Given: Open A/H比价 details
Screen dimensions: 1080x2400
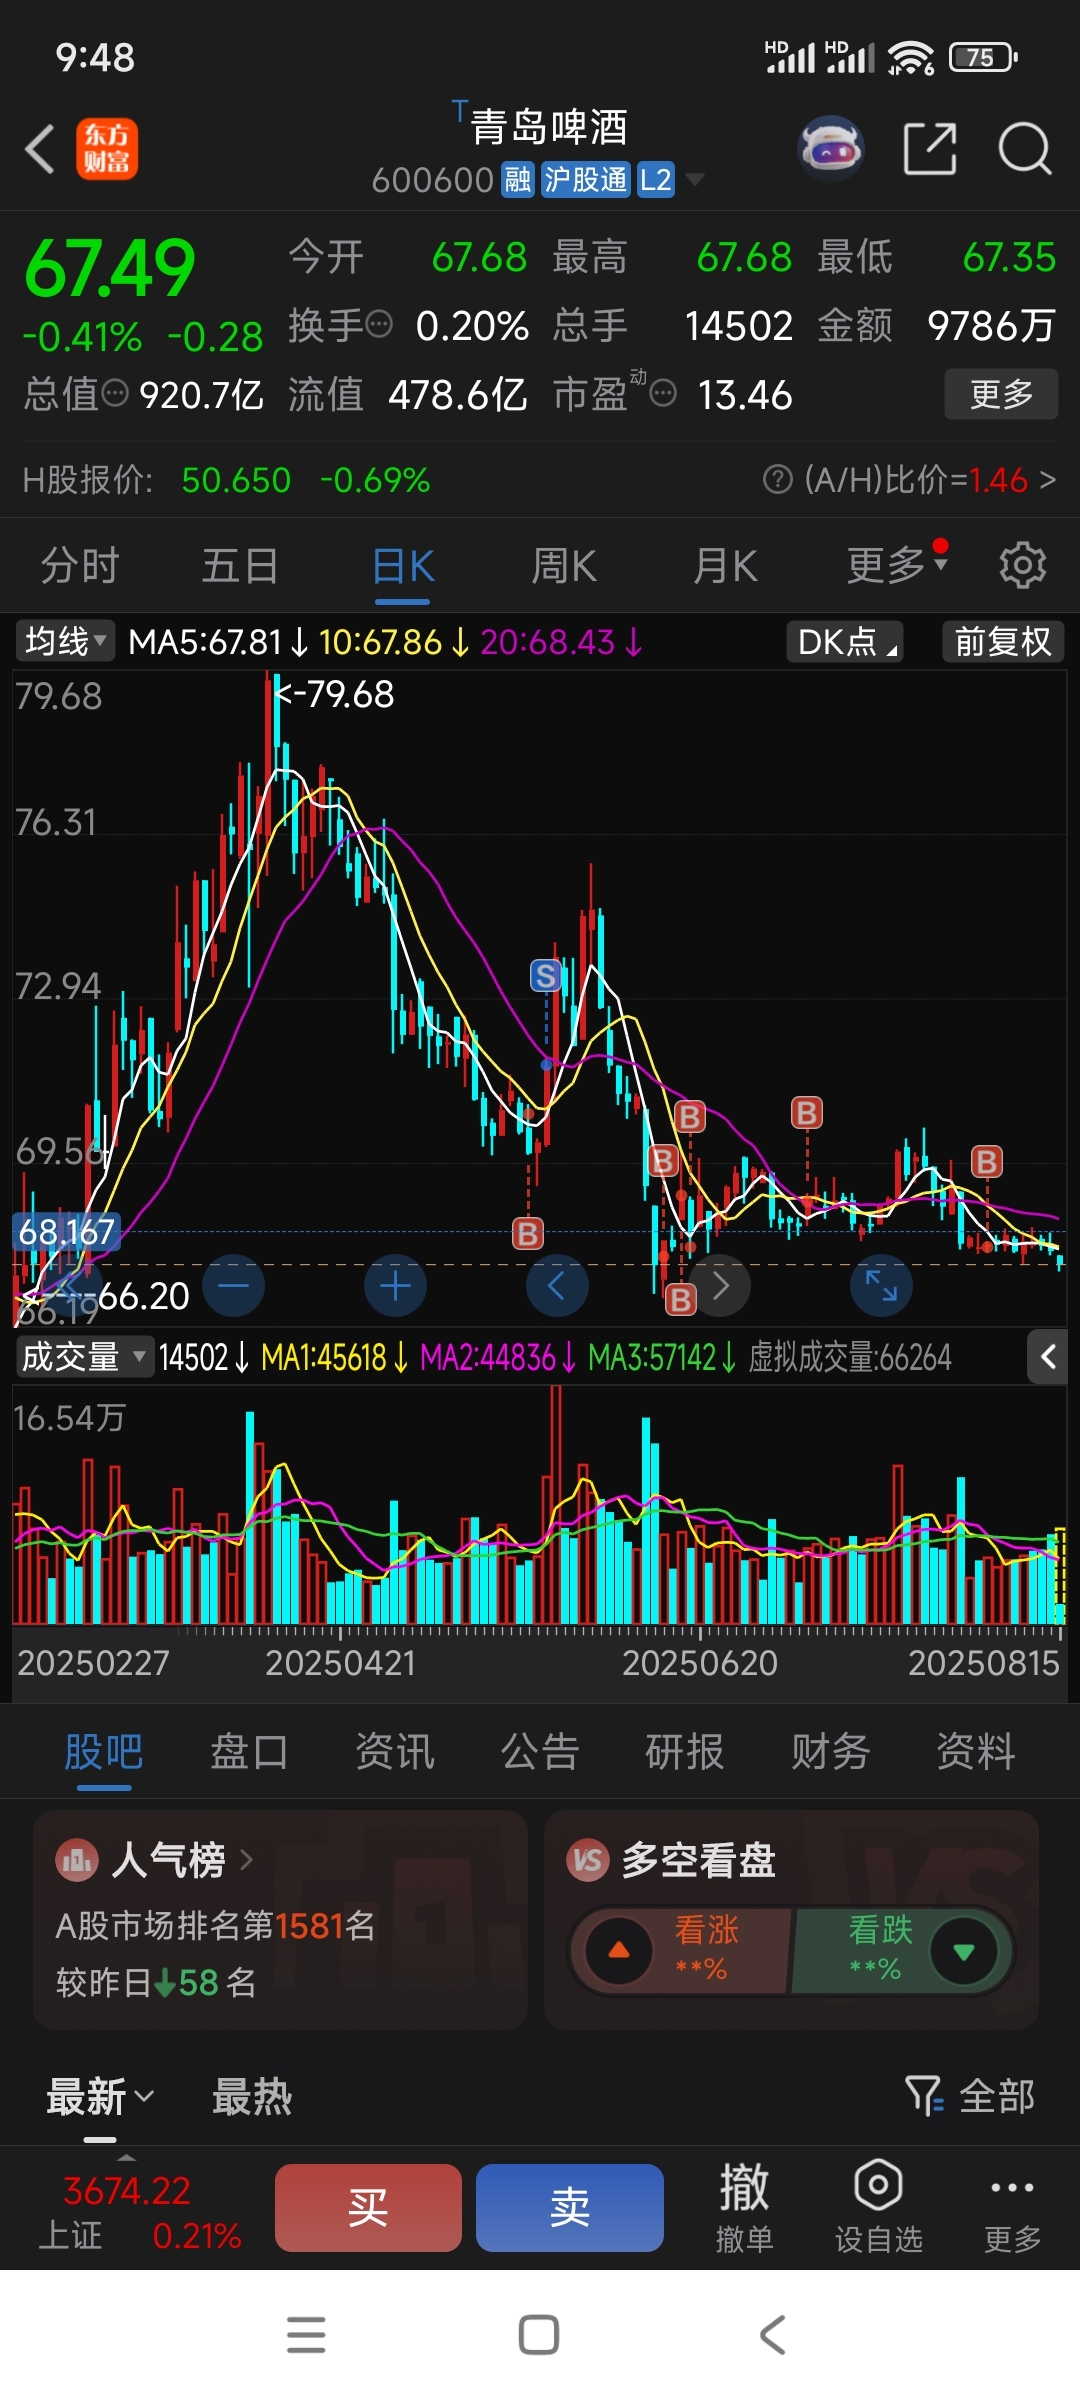Looking at the screenshot, I should click(908, 480).
